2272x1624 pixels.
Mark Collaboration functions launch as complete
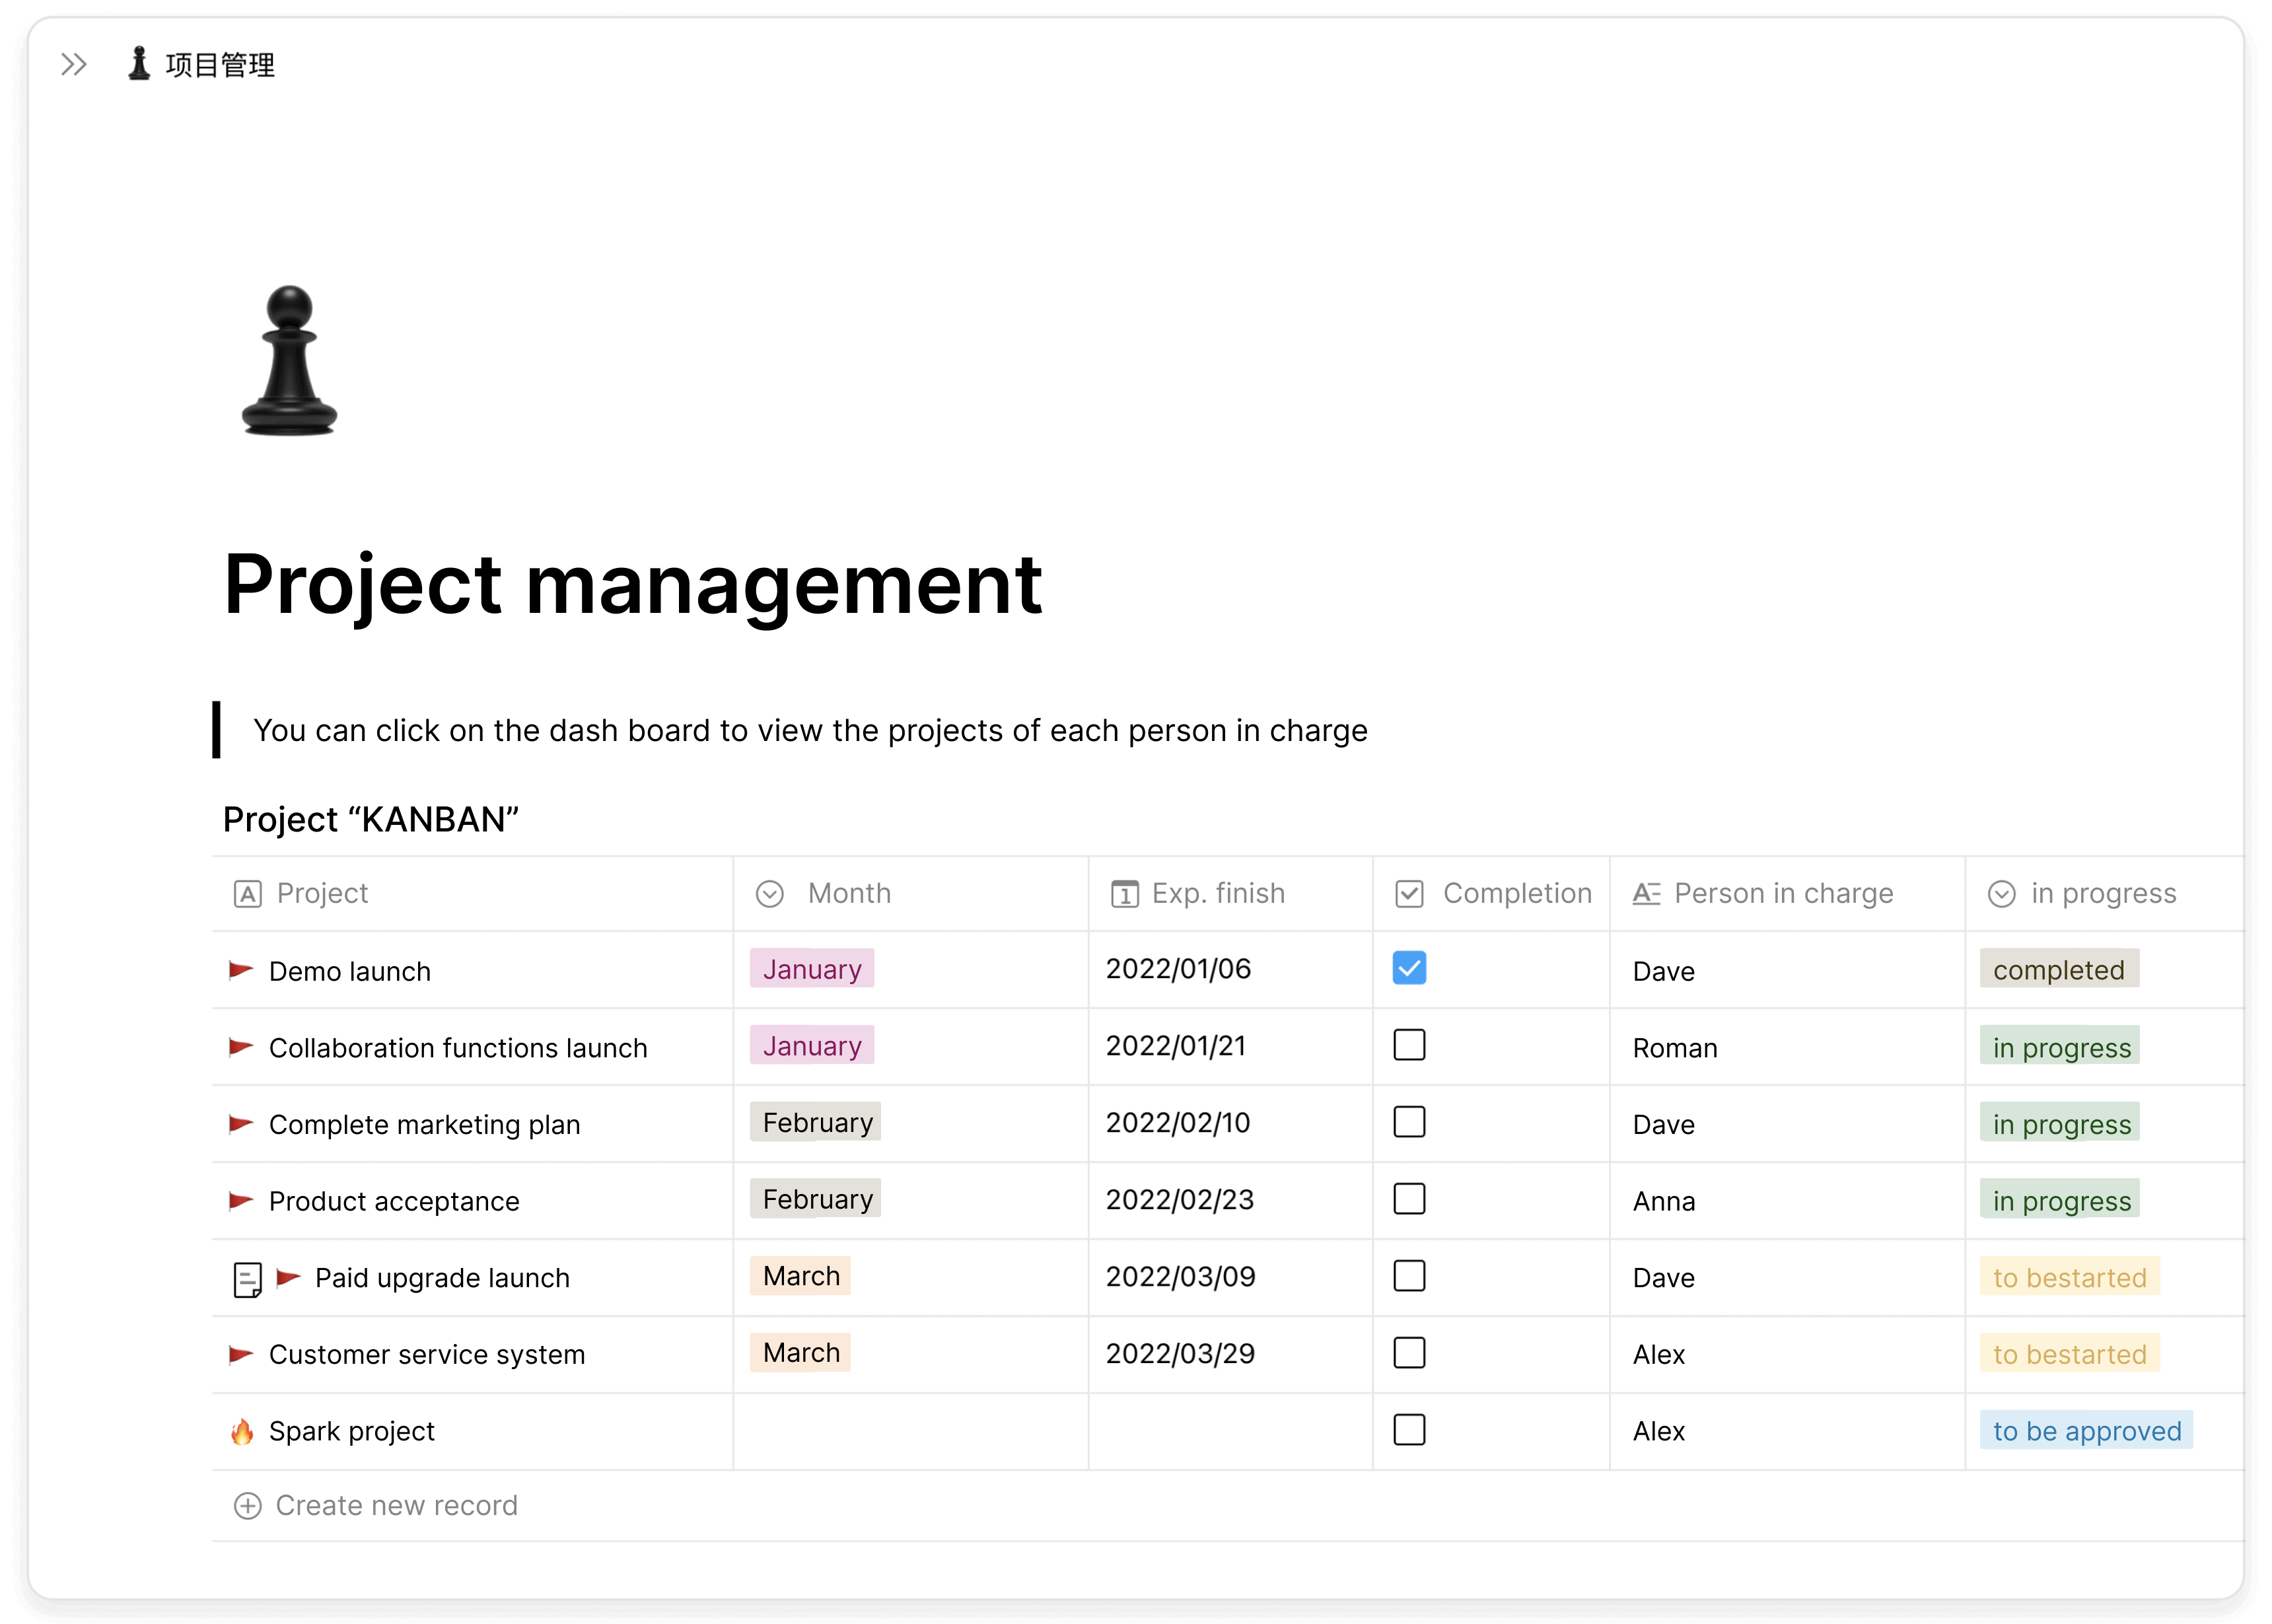(1409, 1045)
